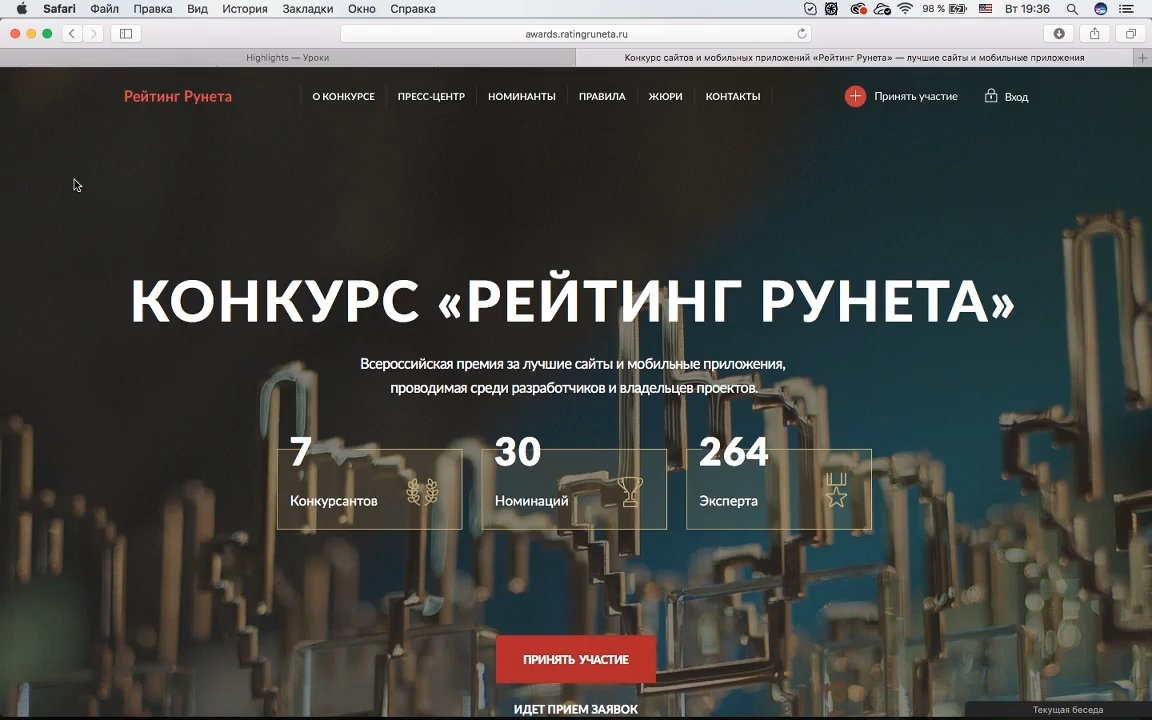Open ПРЕСС-ЦЕНТР nav link
Screen dimensions: 1152x720
click(x=431, y=96)
